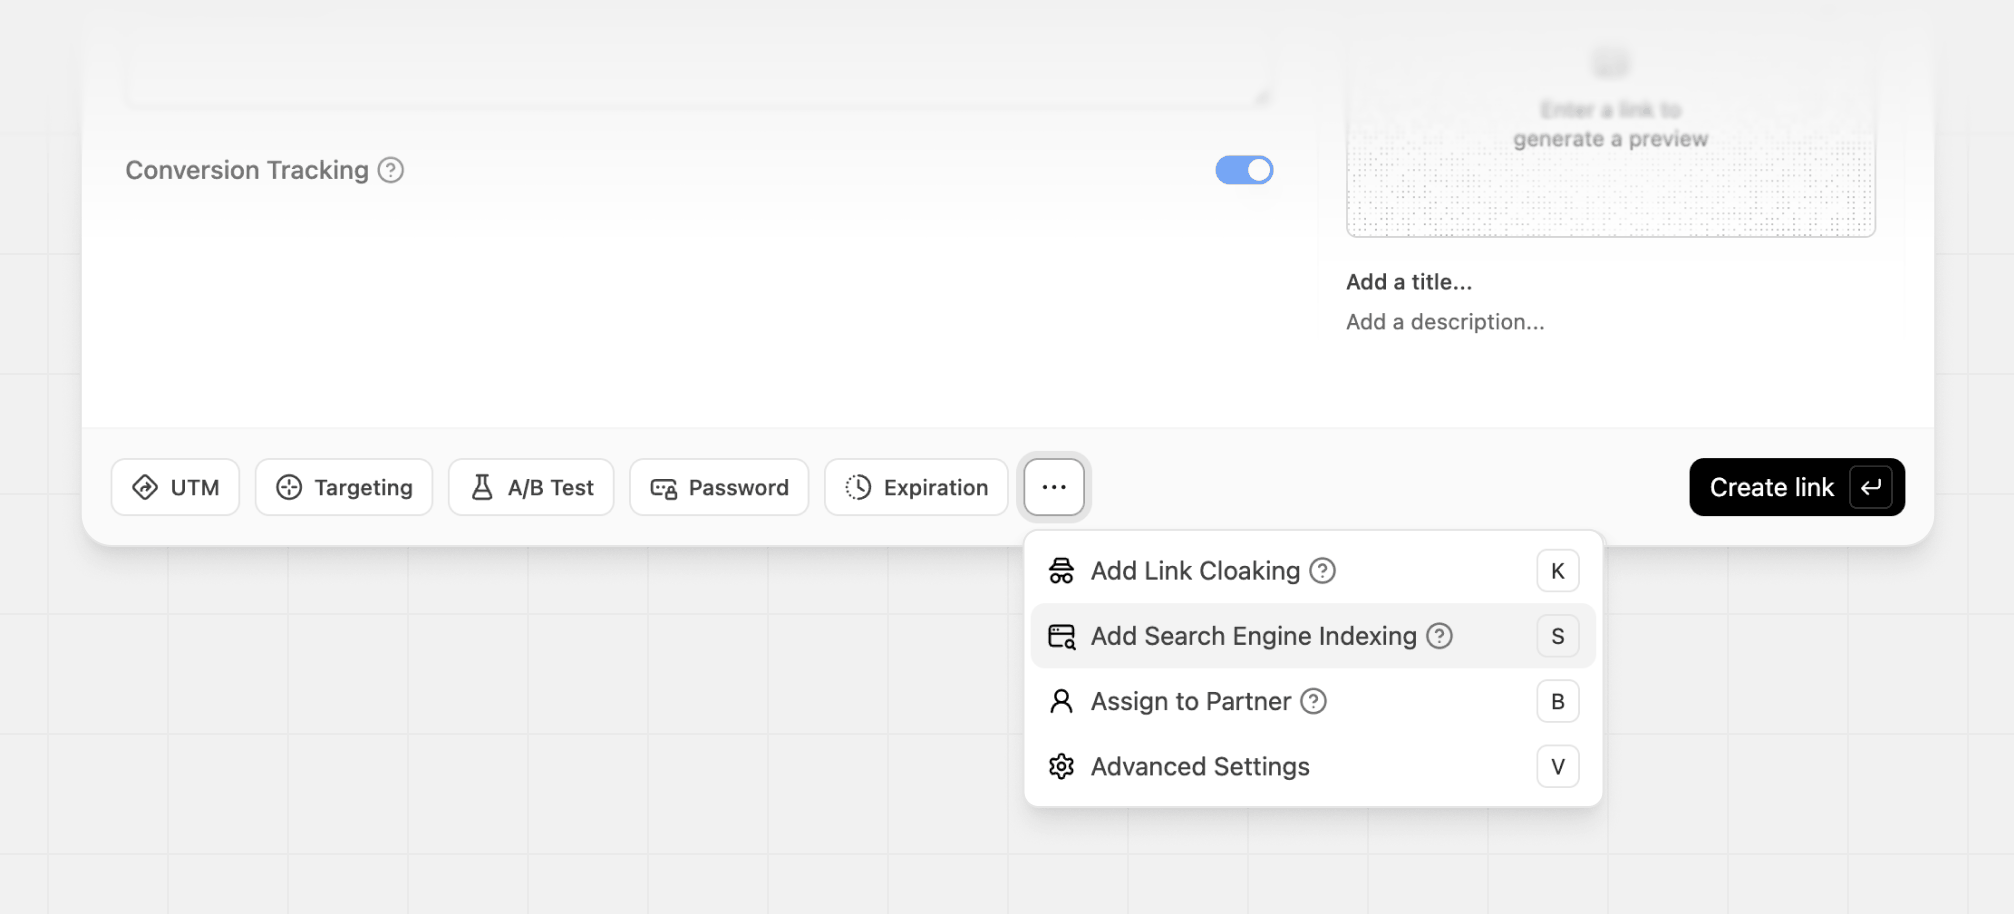Screen dimensions: 2014x914
Task: Select Add Link Cloaking from the menu
Action: [x=1313, y=571]
